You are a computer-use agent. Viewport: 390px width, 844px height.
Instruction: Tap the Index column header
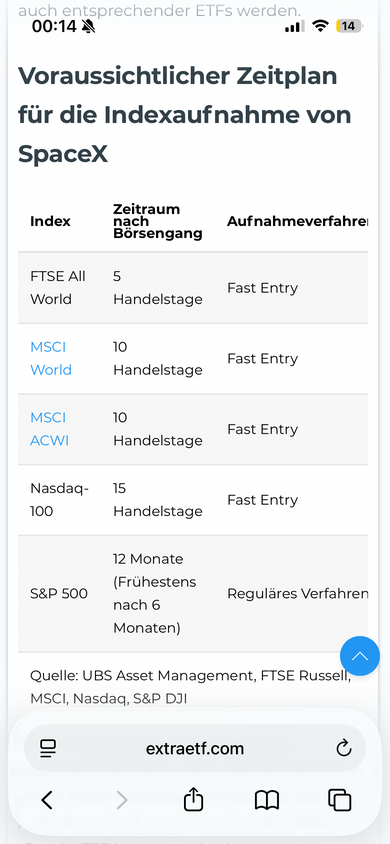coord(50,221)
